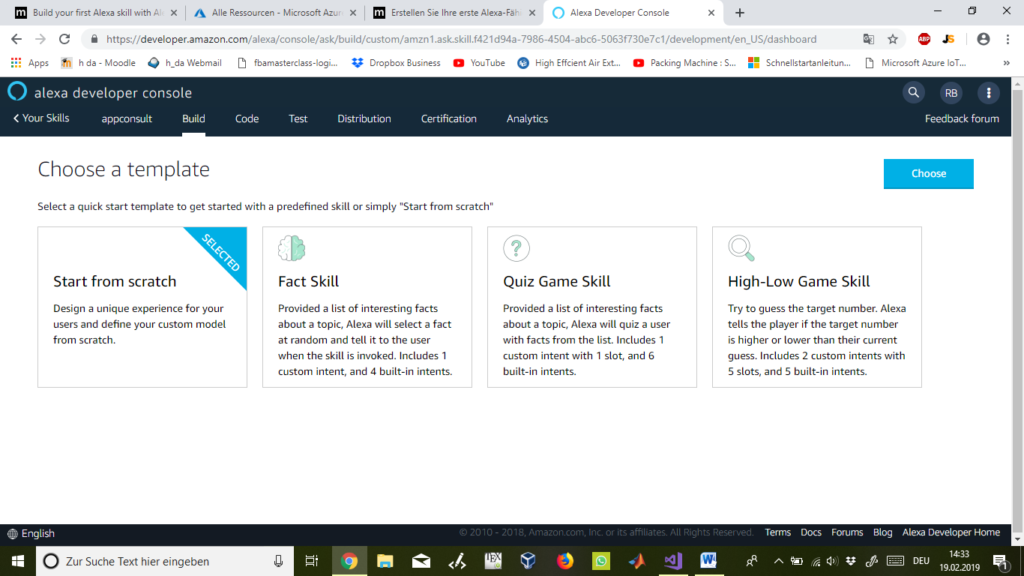This screenshot has height=576, width=1024.
Task: Open the Docs footer link
Action: pos(810,532)
